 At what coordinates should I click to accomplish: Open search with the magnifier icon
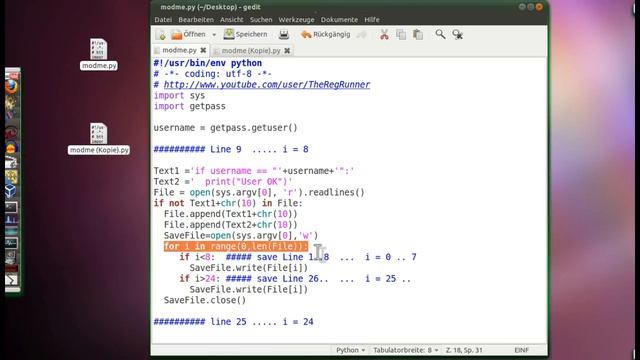pyautogui.click(x=440, y=34)
